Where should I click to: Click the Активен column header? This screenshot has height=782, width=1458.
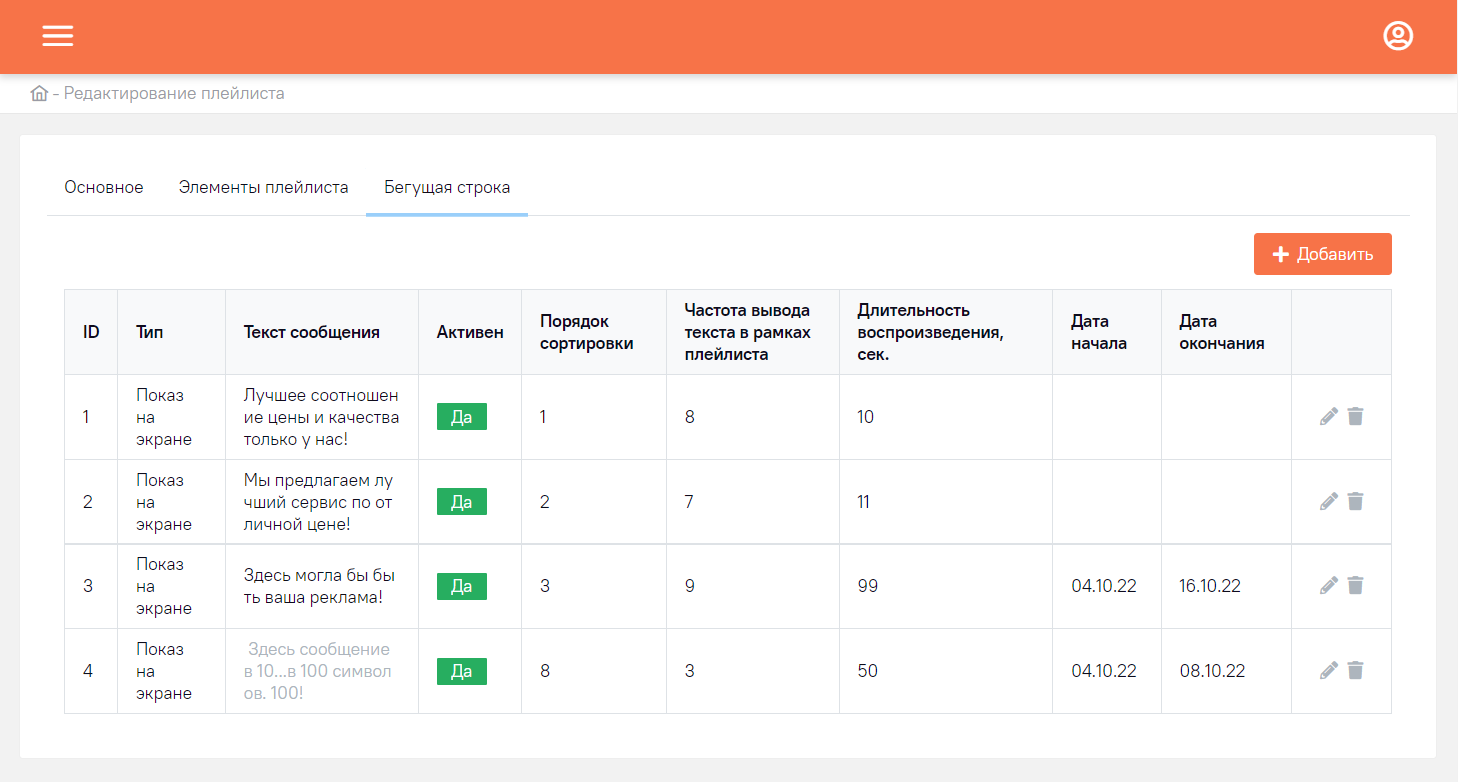pos(470,332)
